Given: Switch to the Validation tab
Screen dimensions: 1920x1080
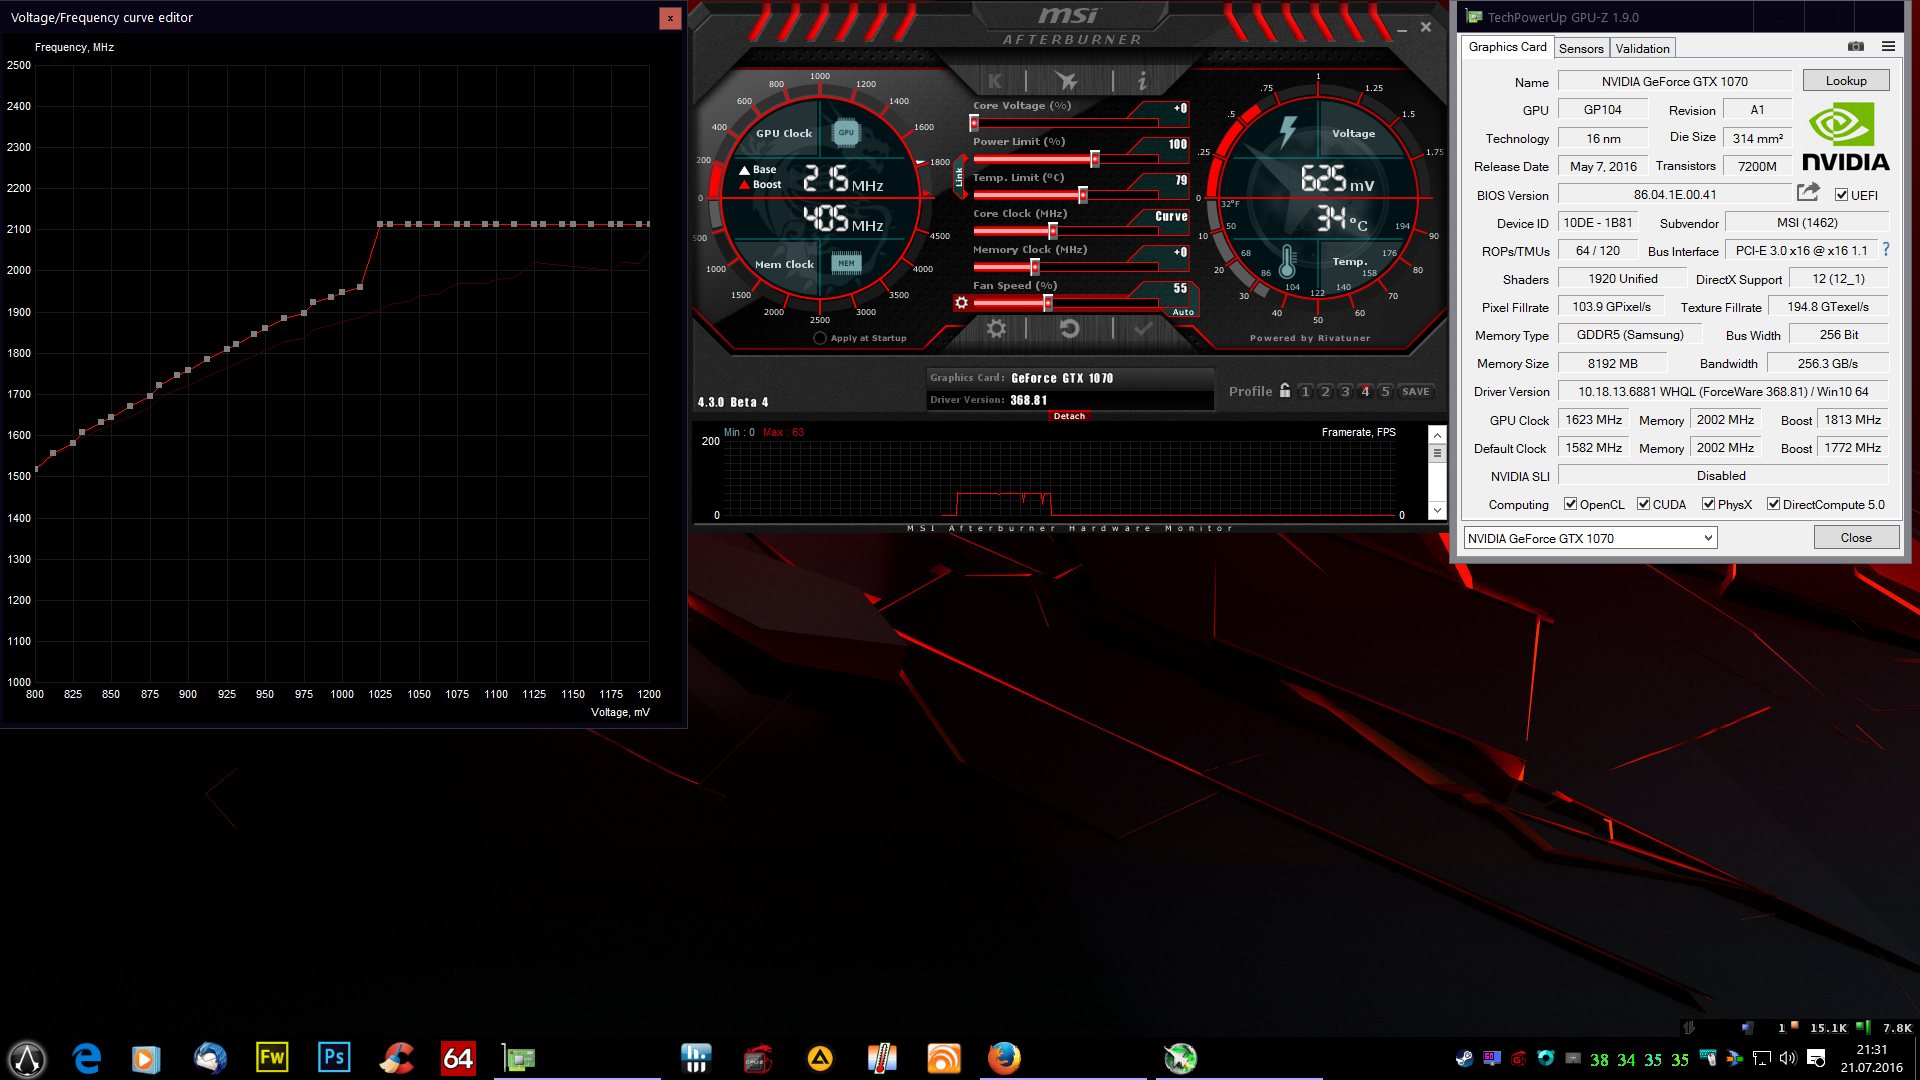Looking at the screenshot, I should click(x=1642, y=48).
